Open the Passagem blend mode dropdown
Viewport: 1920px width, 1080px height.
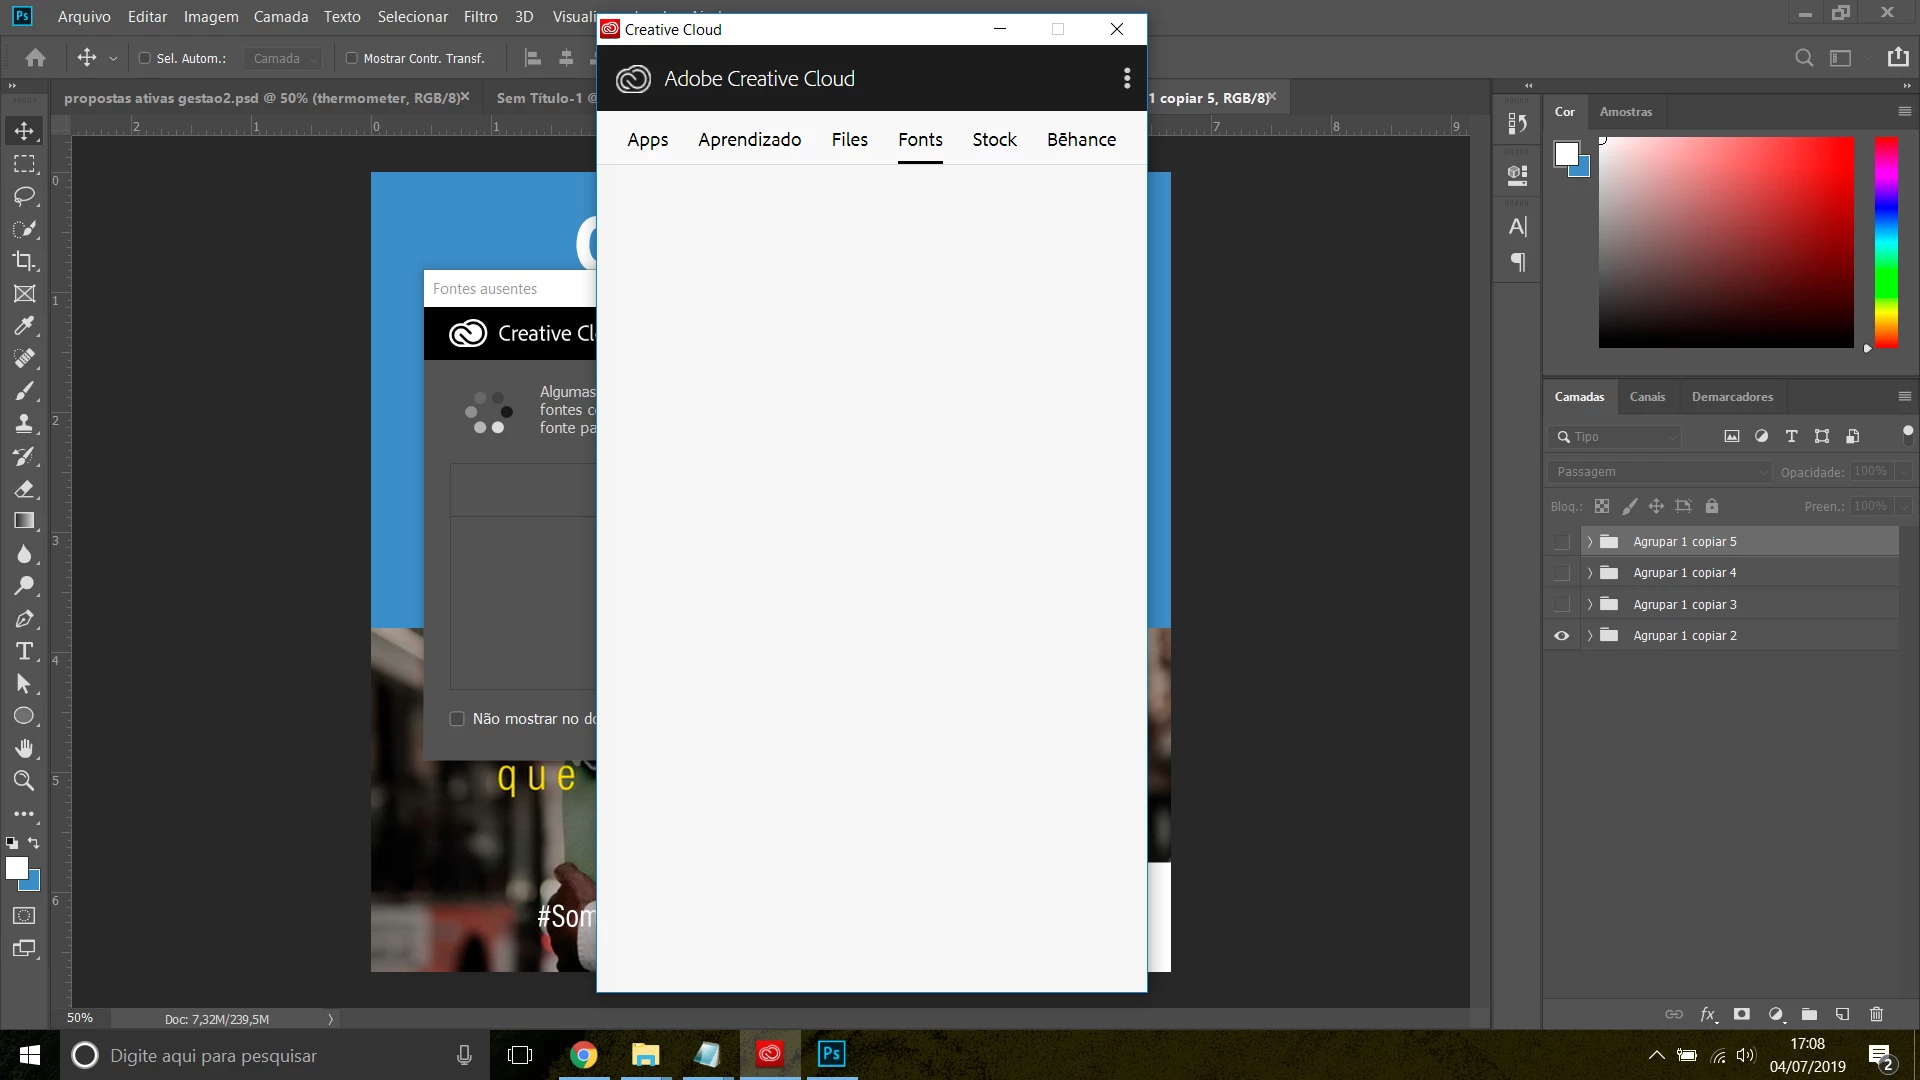coord(1660,472)
